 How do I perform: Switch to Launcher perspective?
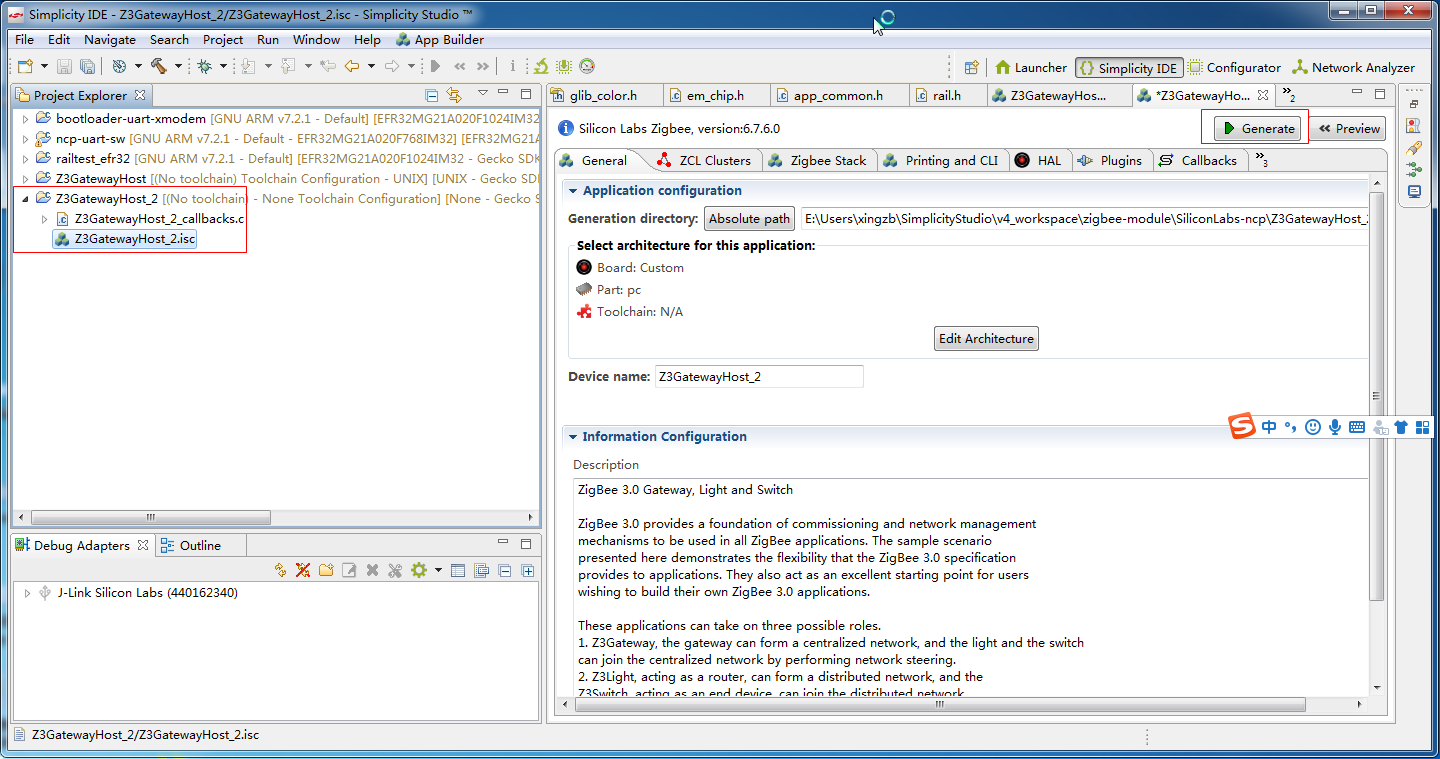pyautogui.click(x=1031, y=68)
